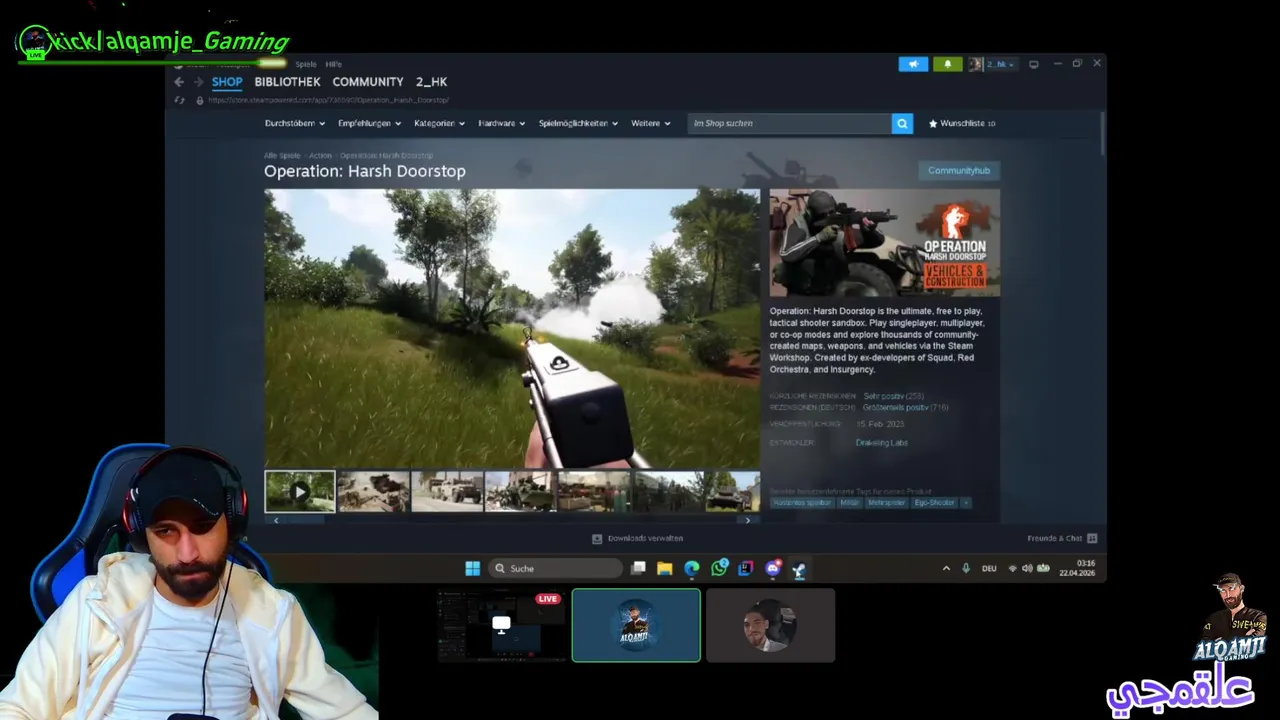The width and height of the screenshot is (1280, 720).
Task: Open the Windows Start menu
Action: click(472, 568)
